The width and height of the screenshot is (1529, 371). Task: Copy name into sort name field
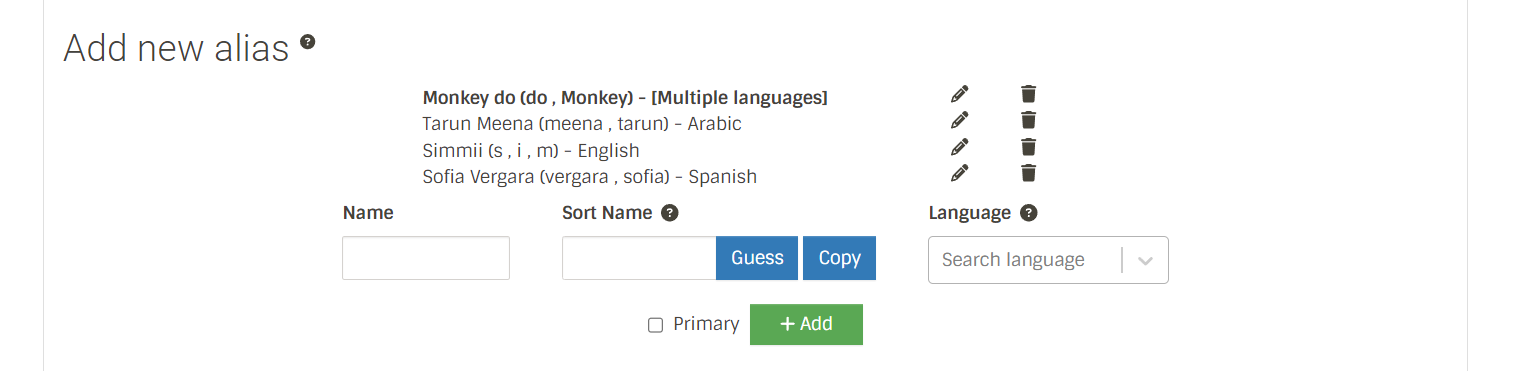[x=839, y=258]
